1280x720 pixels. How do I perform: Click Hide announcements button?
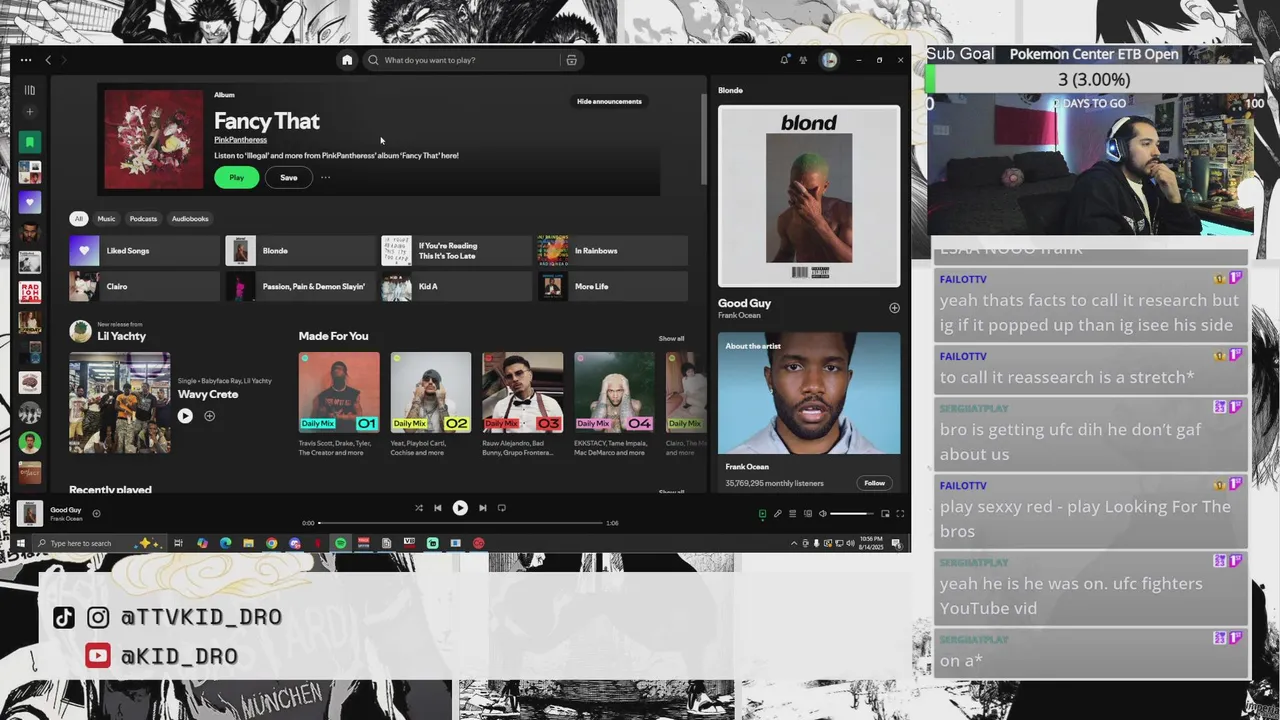coord(609,101)
